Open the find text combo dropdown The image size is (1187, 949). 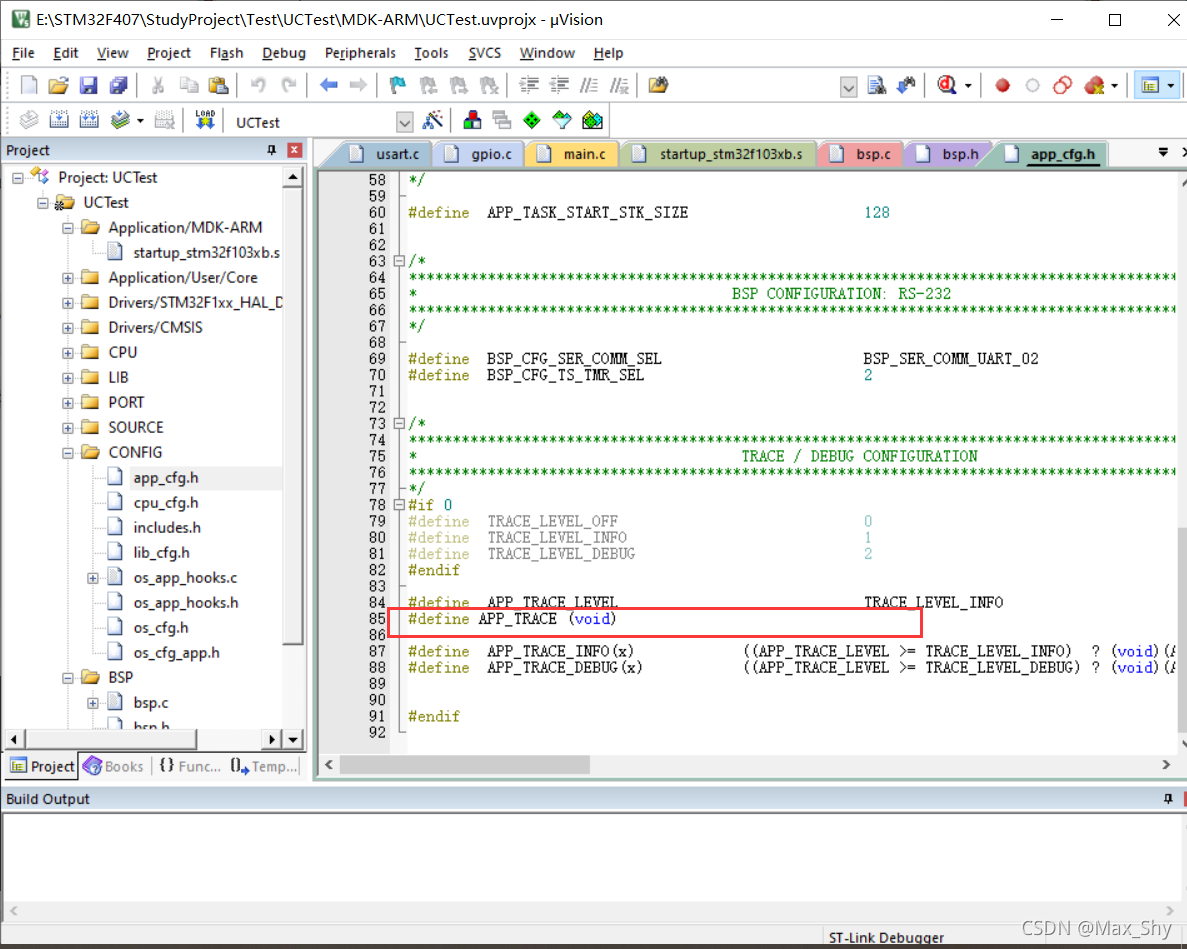coord(849,87)
